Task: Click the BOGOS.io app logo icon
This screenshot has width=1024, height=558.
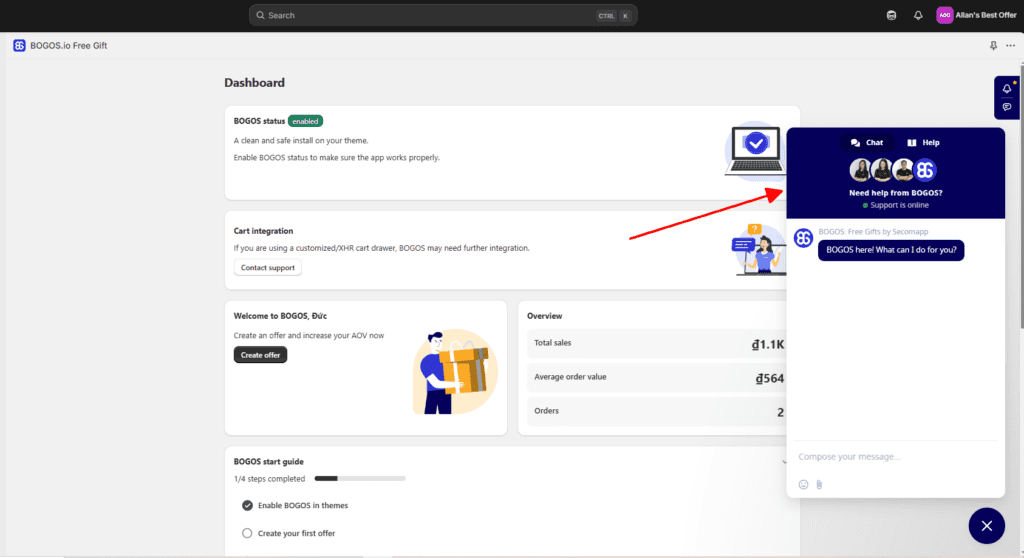Action: [x=19, y=46]
